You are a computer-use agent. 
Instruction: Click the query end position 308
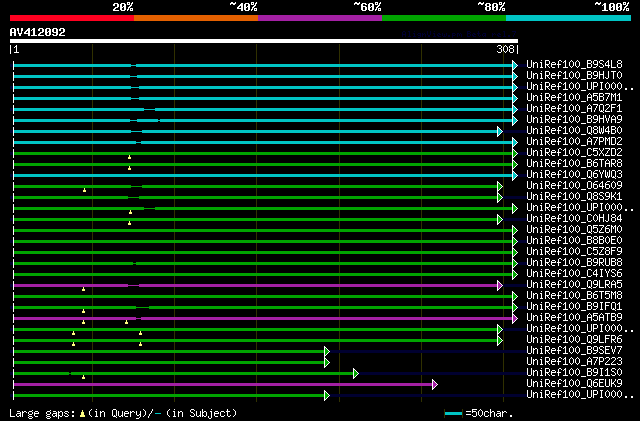click(505, 49)
